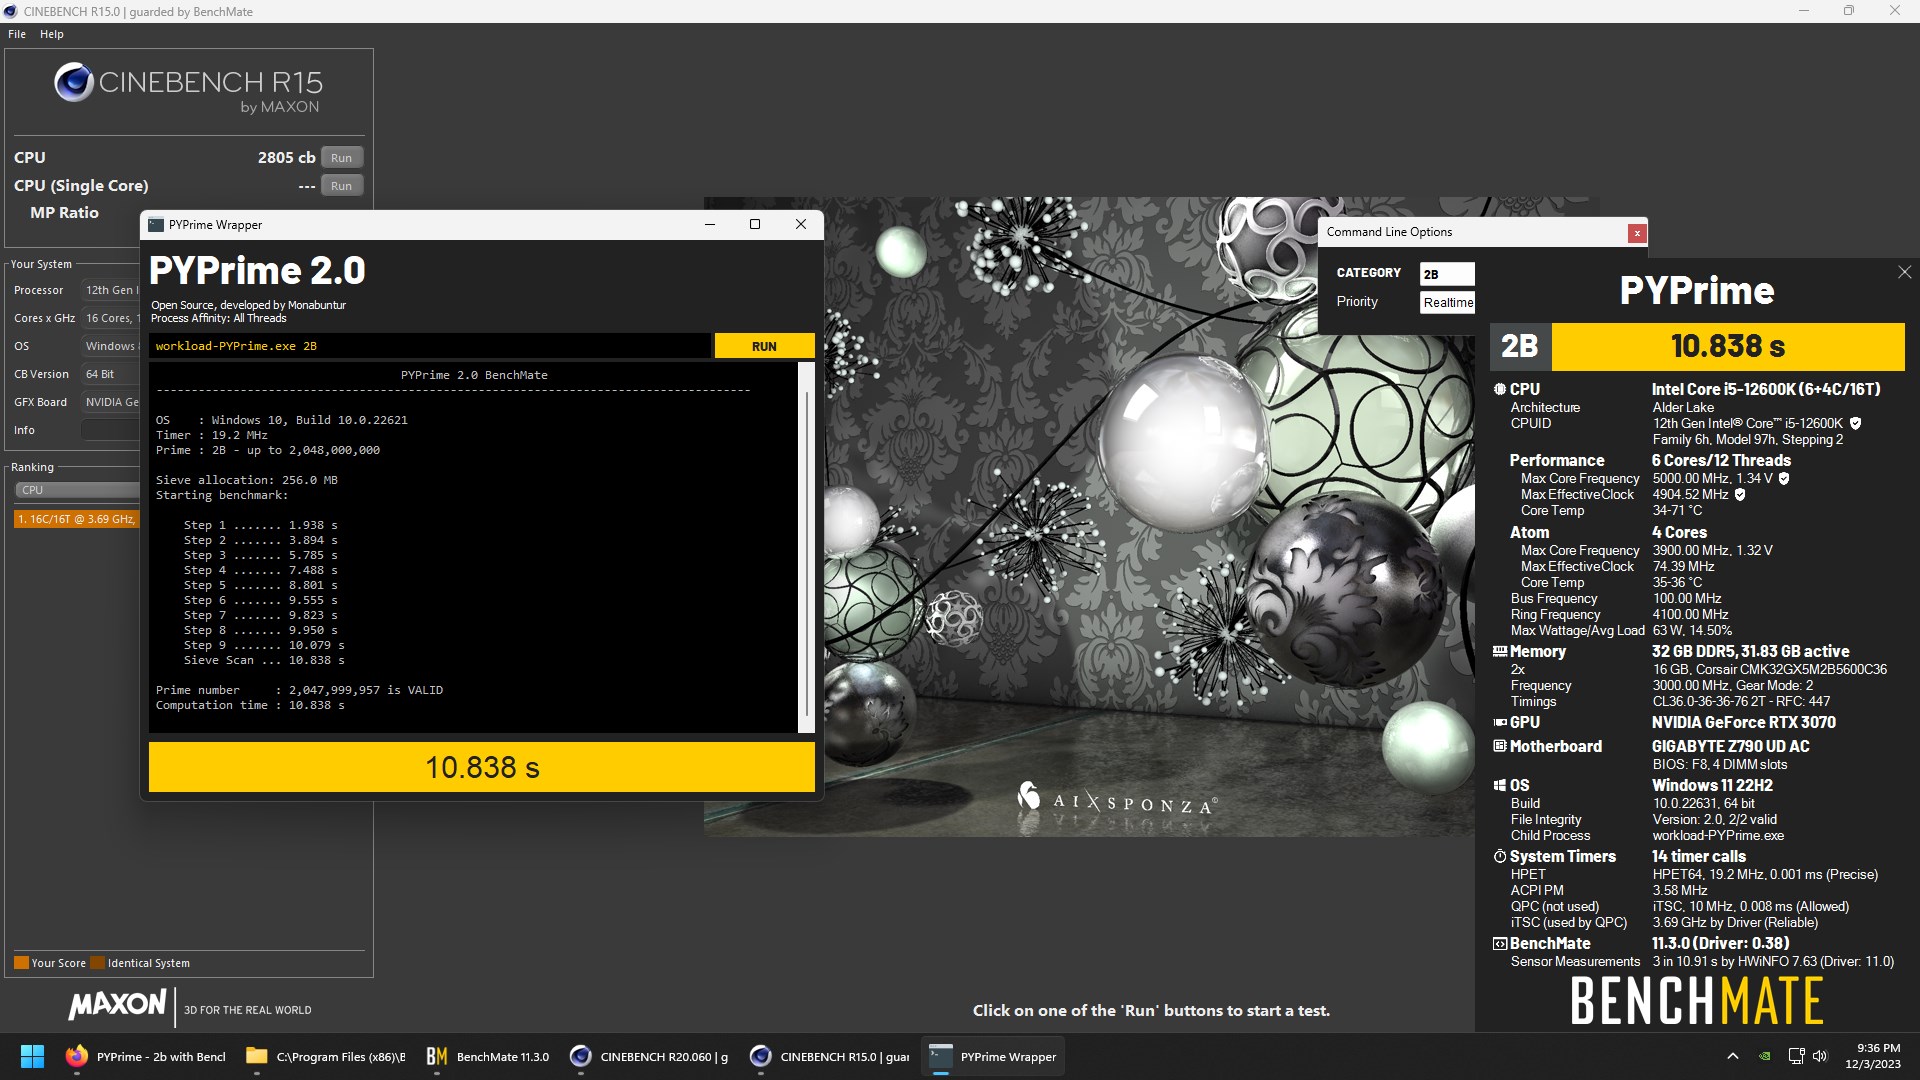Click the OS Windows icon in BenchMate panel
The width and height of the screenshot is (1920, 1080).
click(x=1500, y=785)
